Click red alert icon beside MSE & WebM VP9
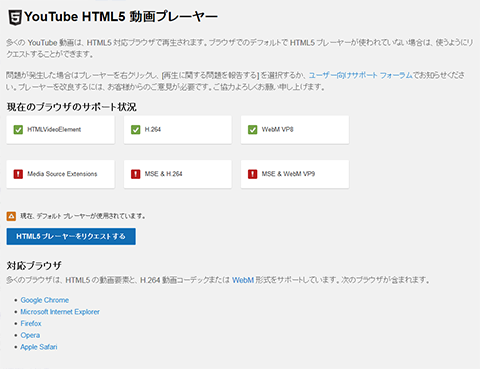Viewport: 480px width, 369px height. [x=252, y=174]
